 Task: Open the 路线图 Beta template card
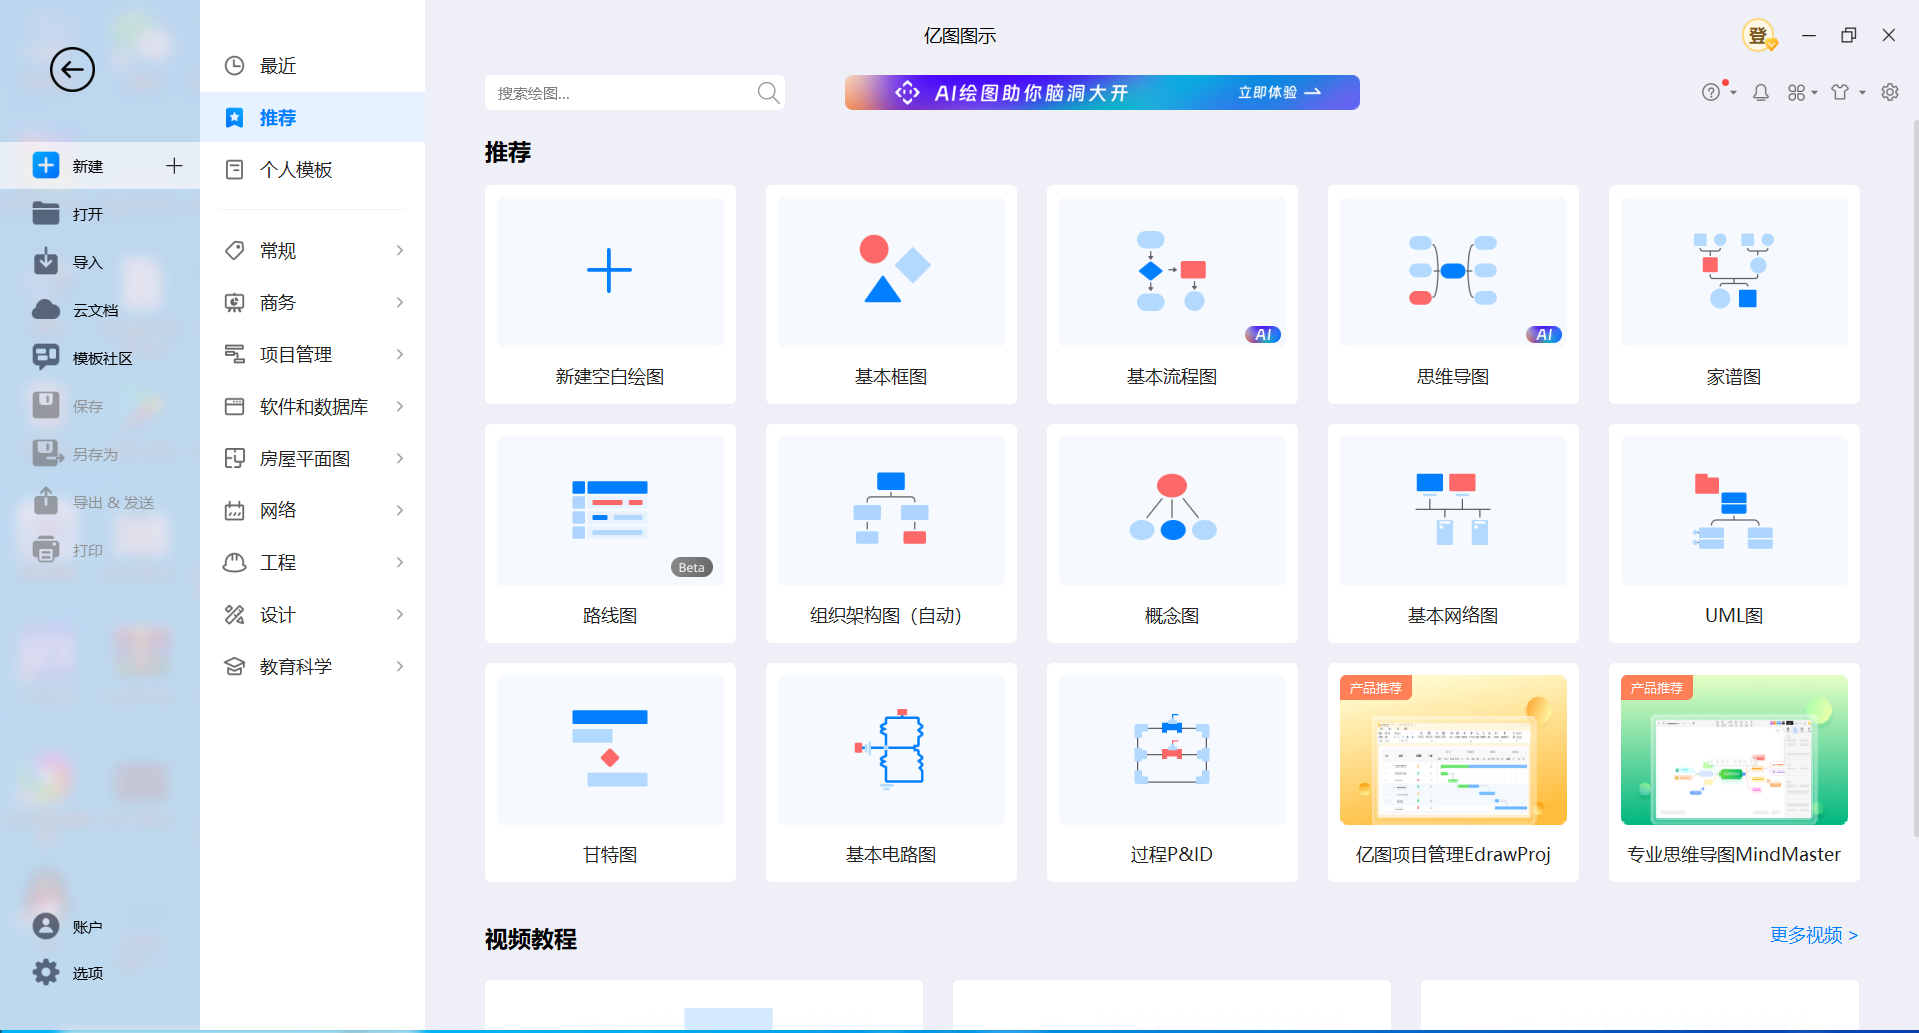[610, 533]
